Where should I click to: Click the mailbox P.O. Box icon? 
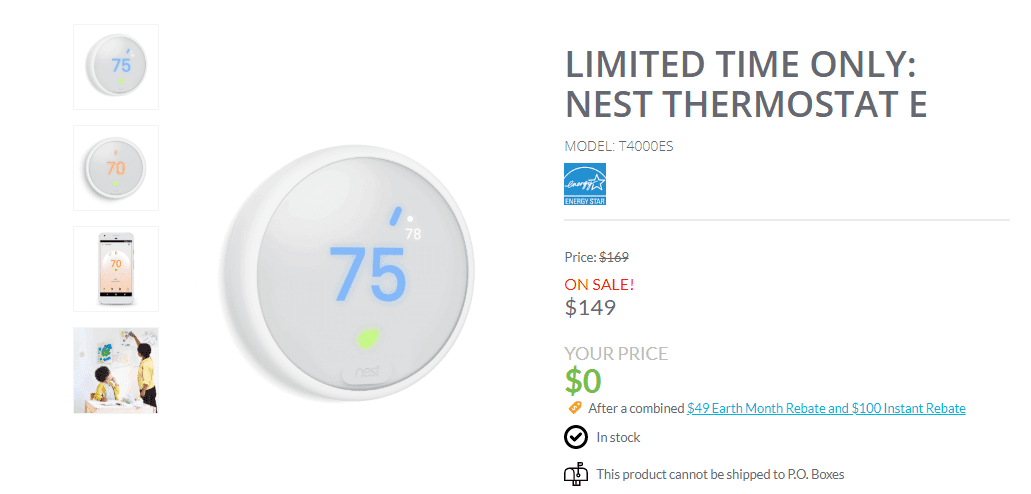click(x=576, y=475)
